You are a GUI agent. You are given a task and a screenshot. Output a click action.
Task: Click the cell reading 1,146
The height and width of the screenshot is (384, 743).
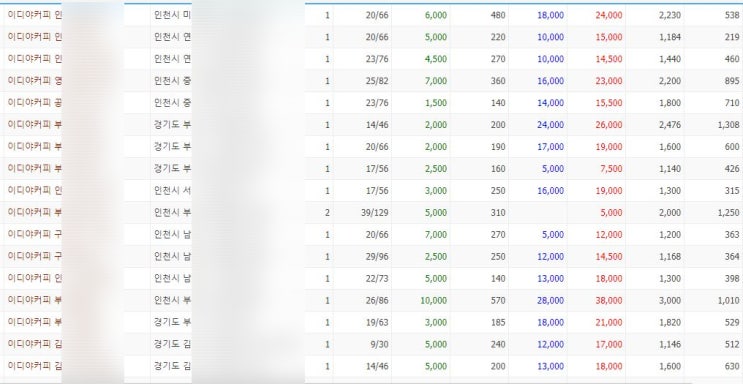(670, 345)
